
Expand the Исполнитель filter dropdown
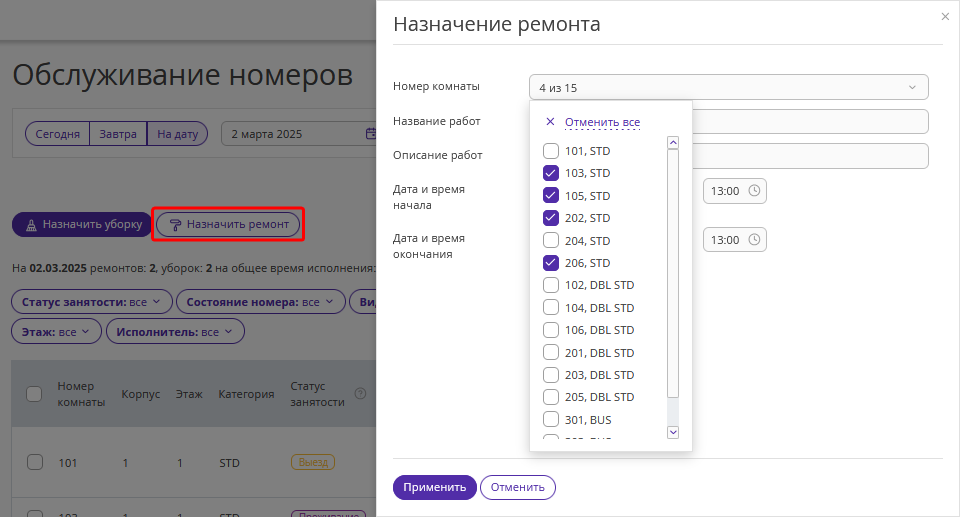click(175, 331)
